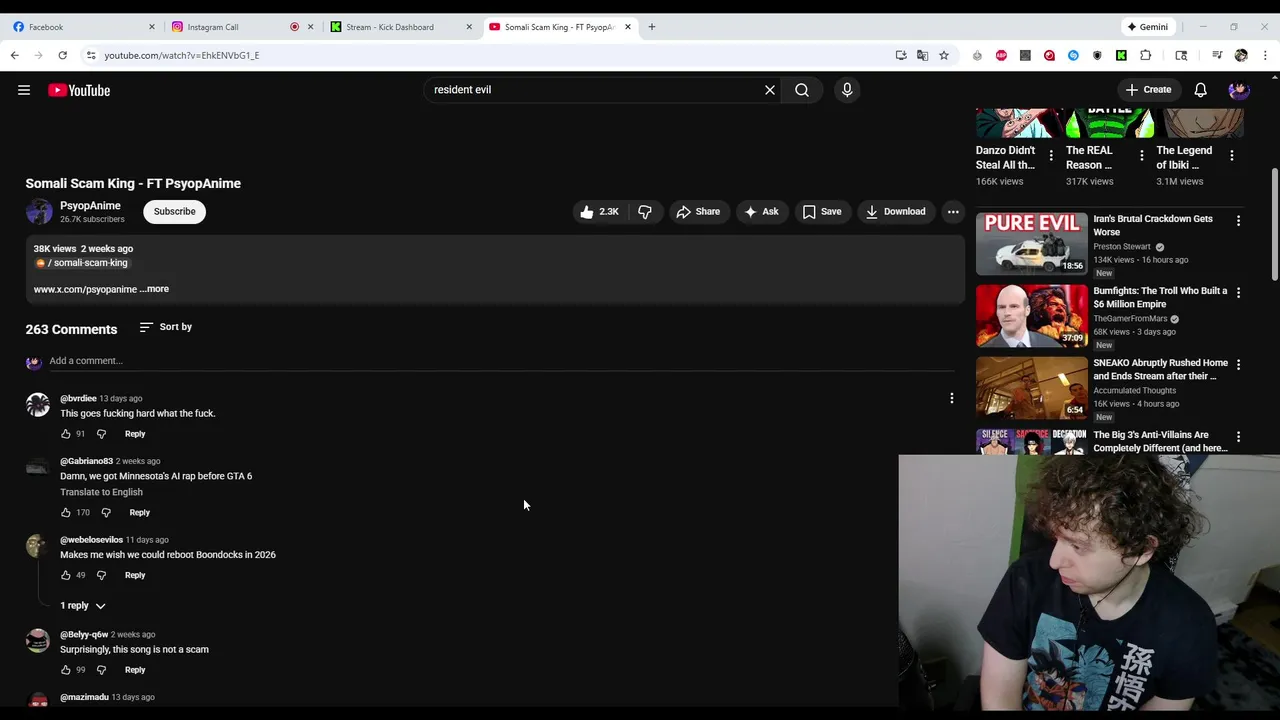Bookmark this page with the star

tap(943, 55)
